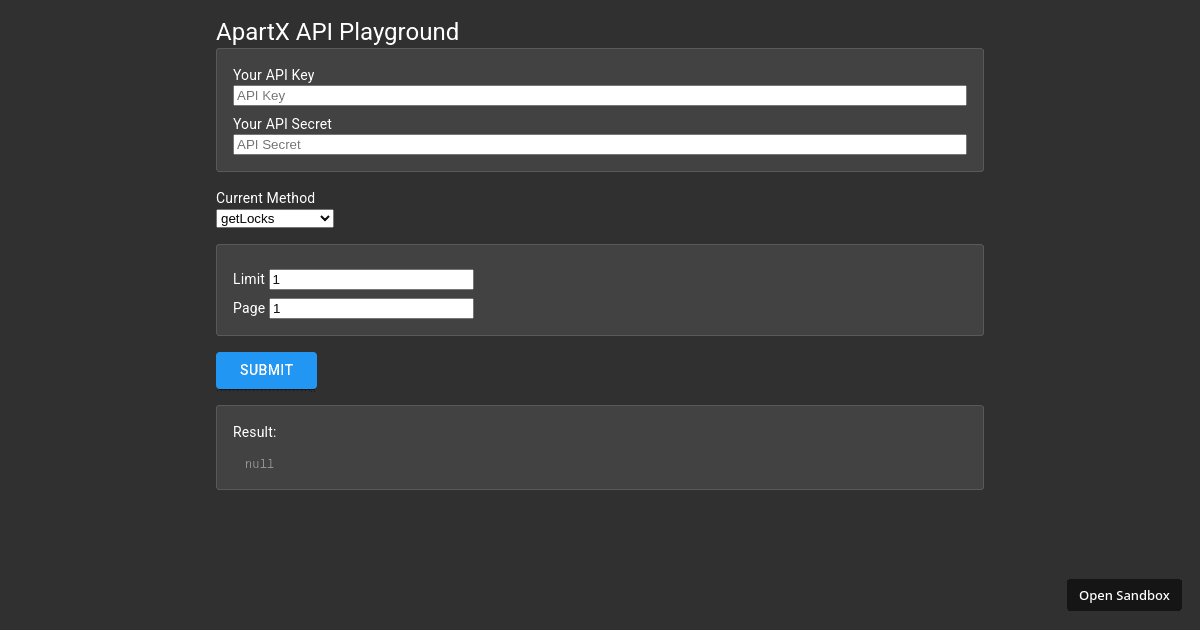
Task: Click the Page number input
Action: click(371, 308)
